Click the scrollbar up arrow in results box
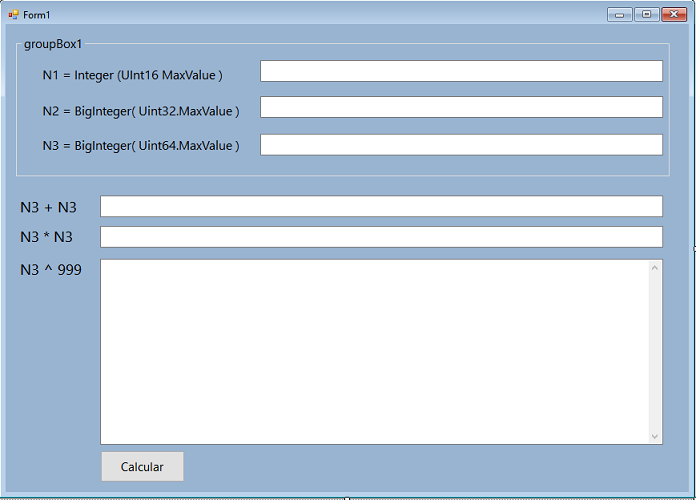696x500 pixels. click(655, 268)
